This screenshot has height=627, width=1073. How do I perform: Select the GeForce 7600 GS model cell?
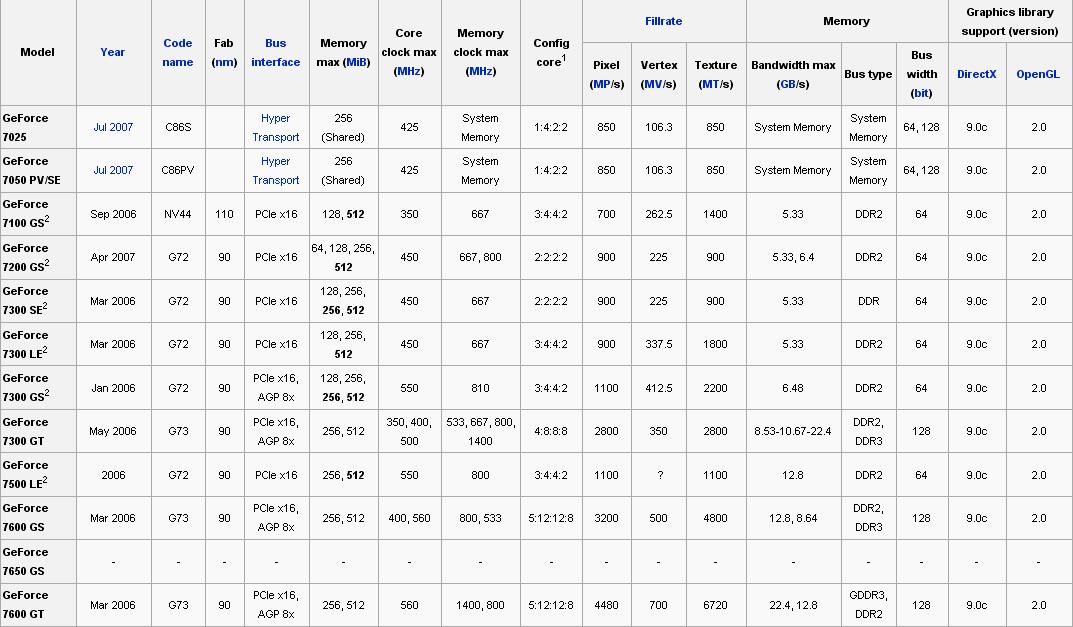(x=38, y=518)
